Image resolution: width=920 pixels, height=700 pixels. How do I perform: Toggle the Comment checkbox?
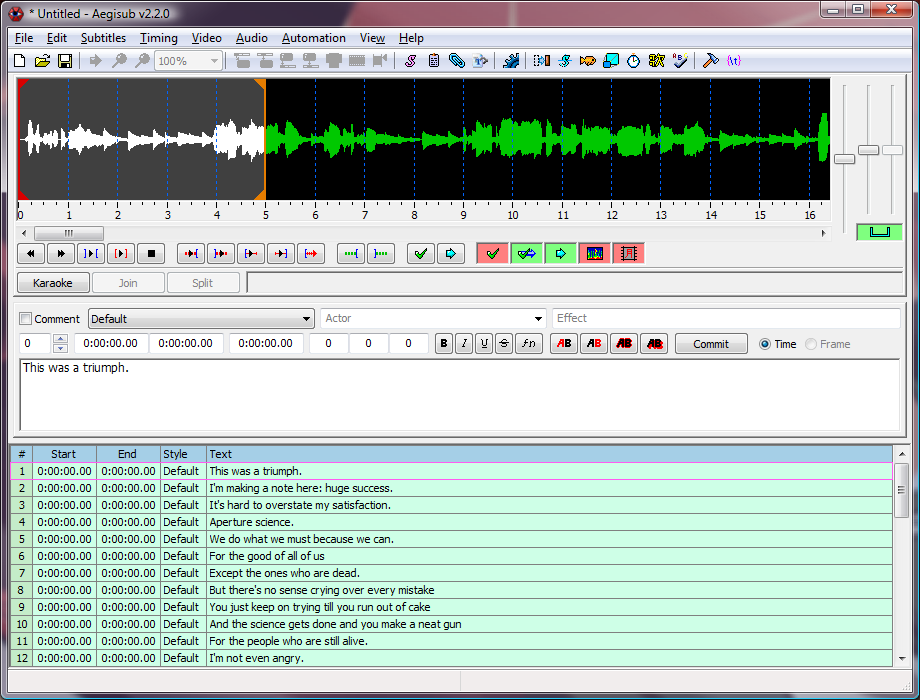click(x=26, y=319)
